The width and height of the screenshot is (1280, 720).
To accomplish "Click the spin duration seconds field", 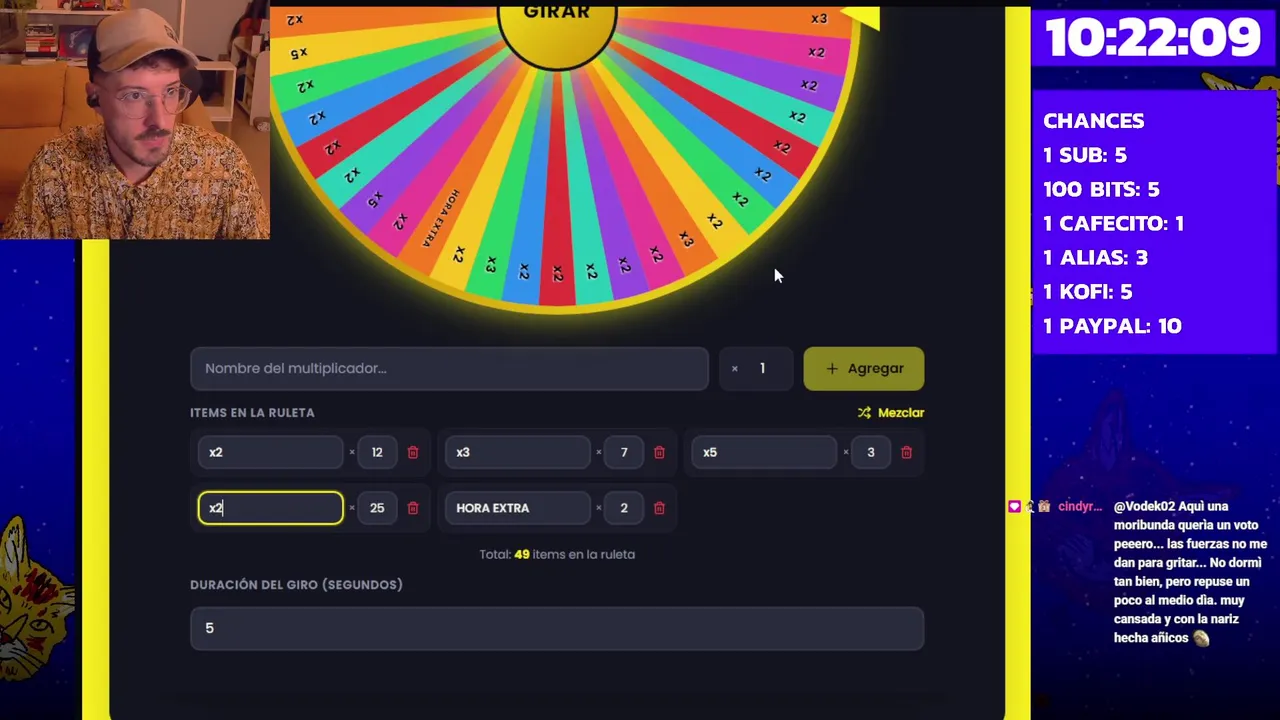I will point(557,628).
